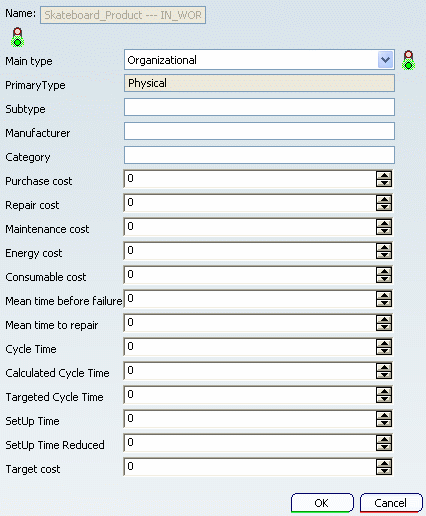Lower Energy cost using down spinner
The image size is (426, 516).
[384, 255]
